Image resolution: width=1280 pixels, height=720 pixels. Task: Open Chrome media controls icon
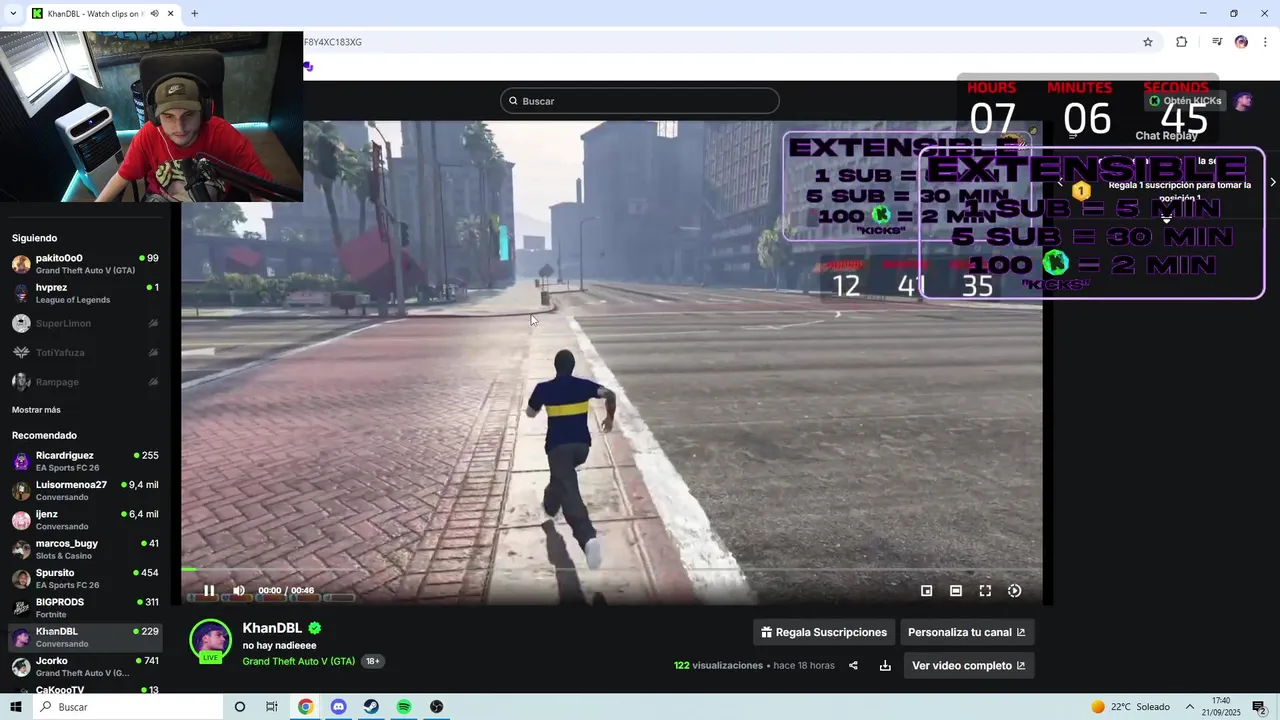tap(1217, 42)
